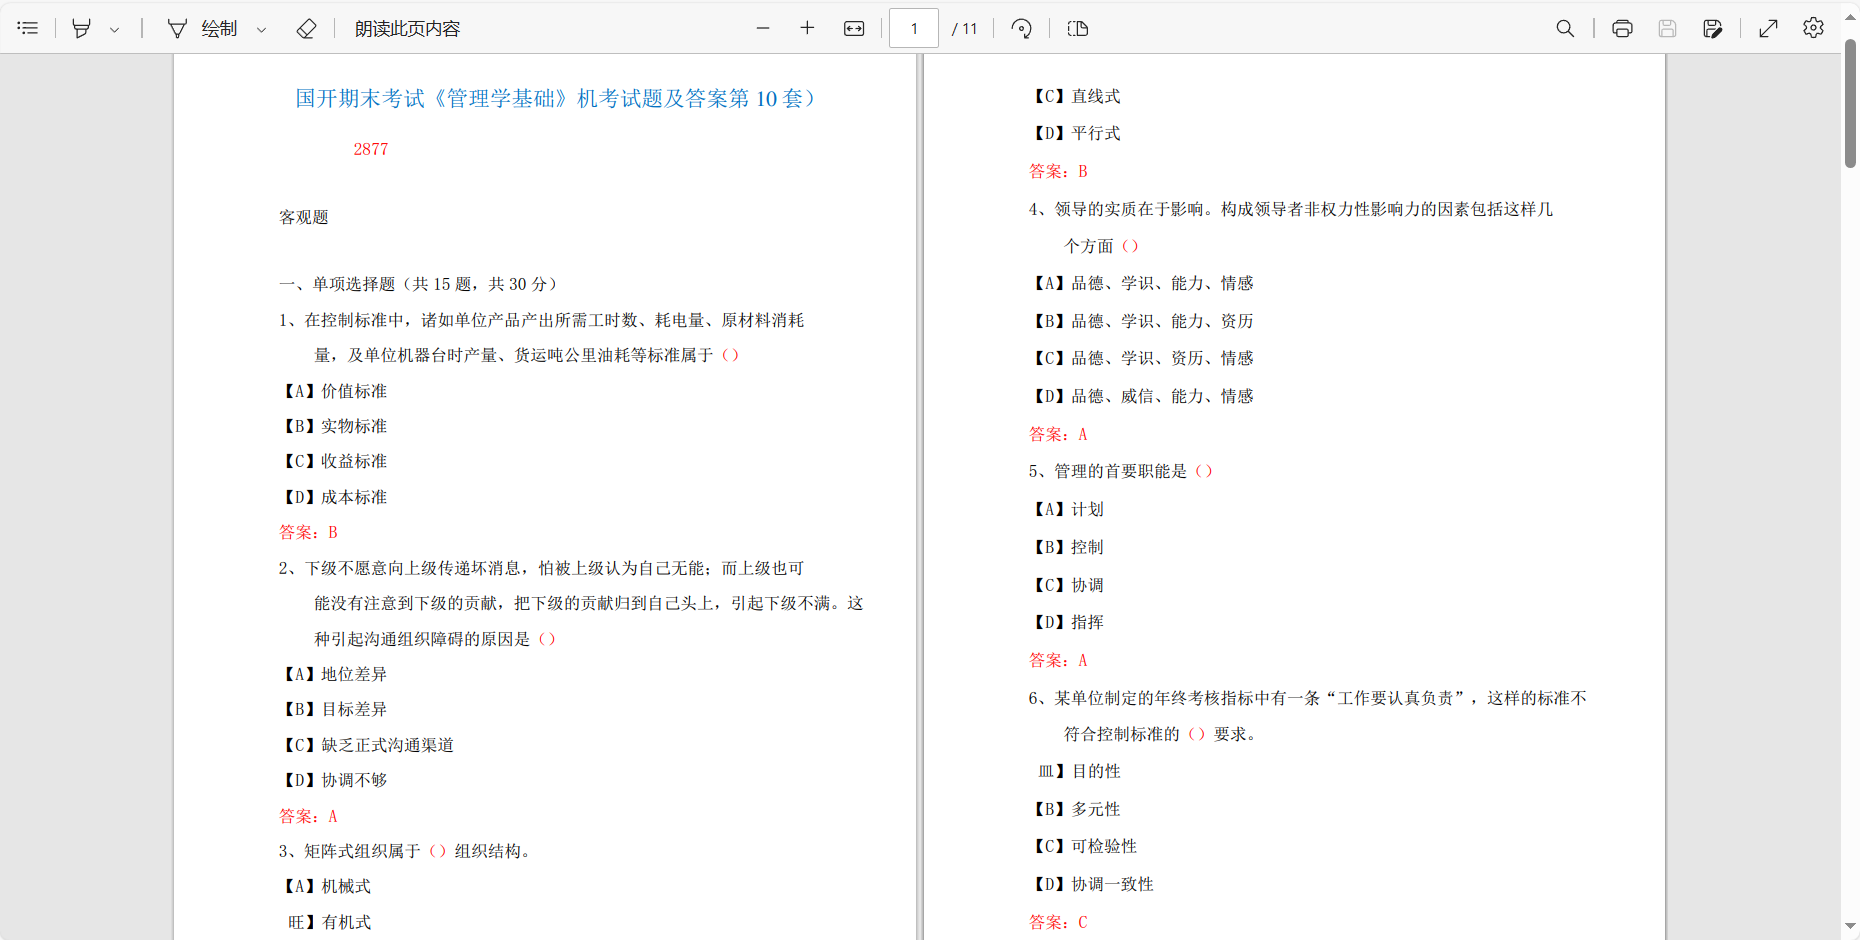Select the Draw (绘制) pen tool
This screenshot has height=940, width=1860.
click(x=203, y=29)
